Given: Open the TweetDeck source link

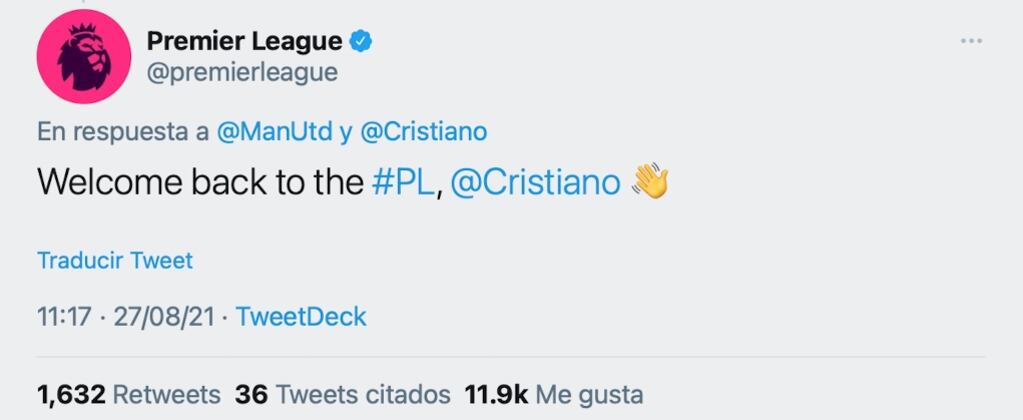Looking at the screenshot, I should 301,317.
